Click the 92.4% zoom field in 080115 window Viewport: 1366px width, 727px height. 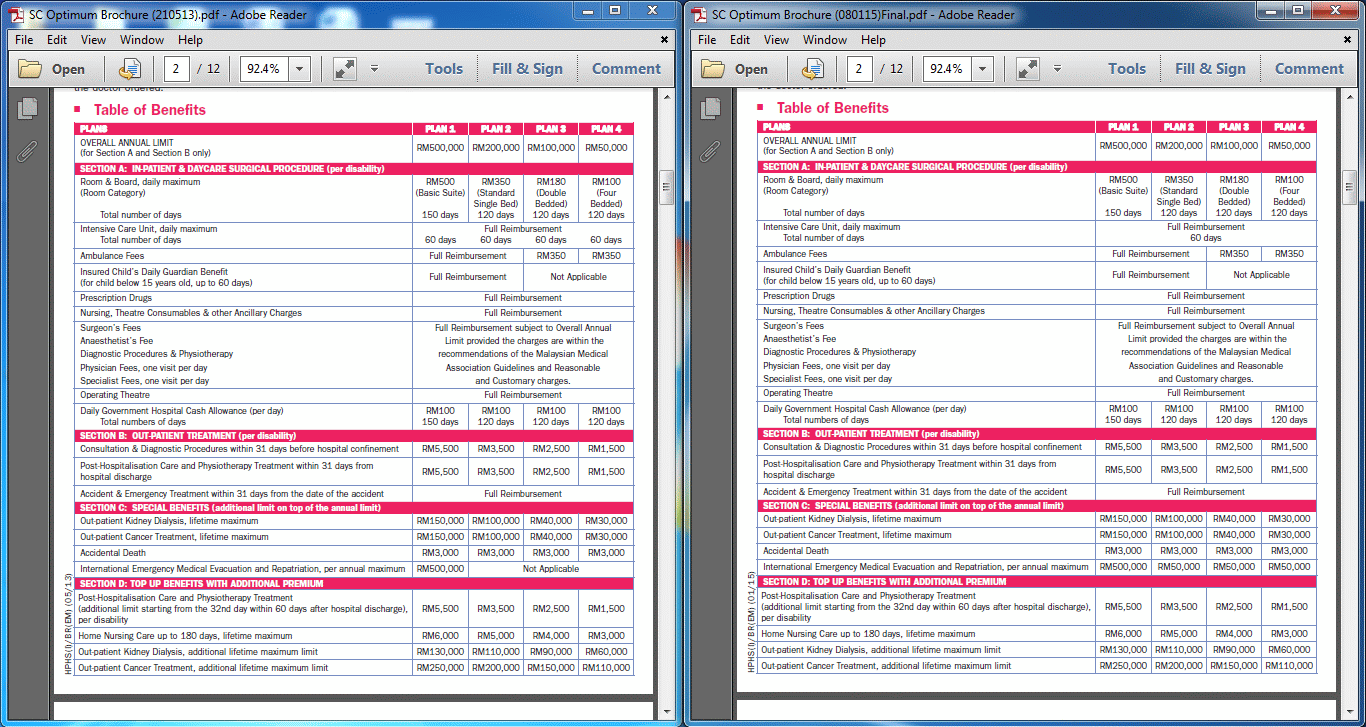[x=948, y=69]
